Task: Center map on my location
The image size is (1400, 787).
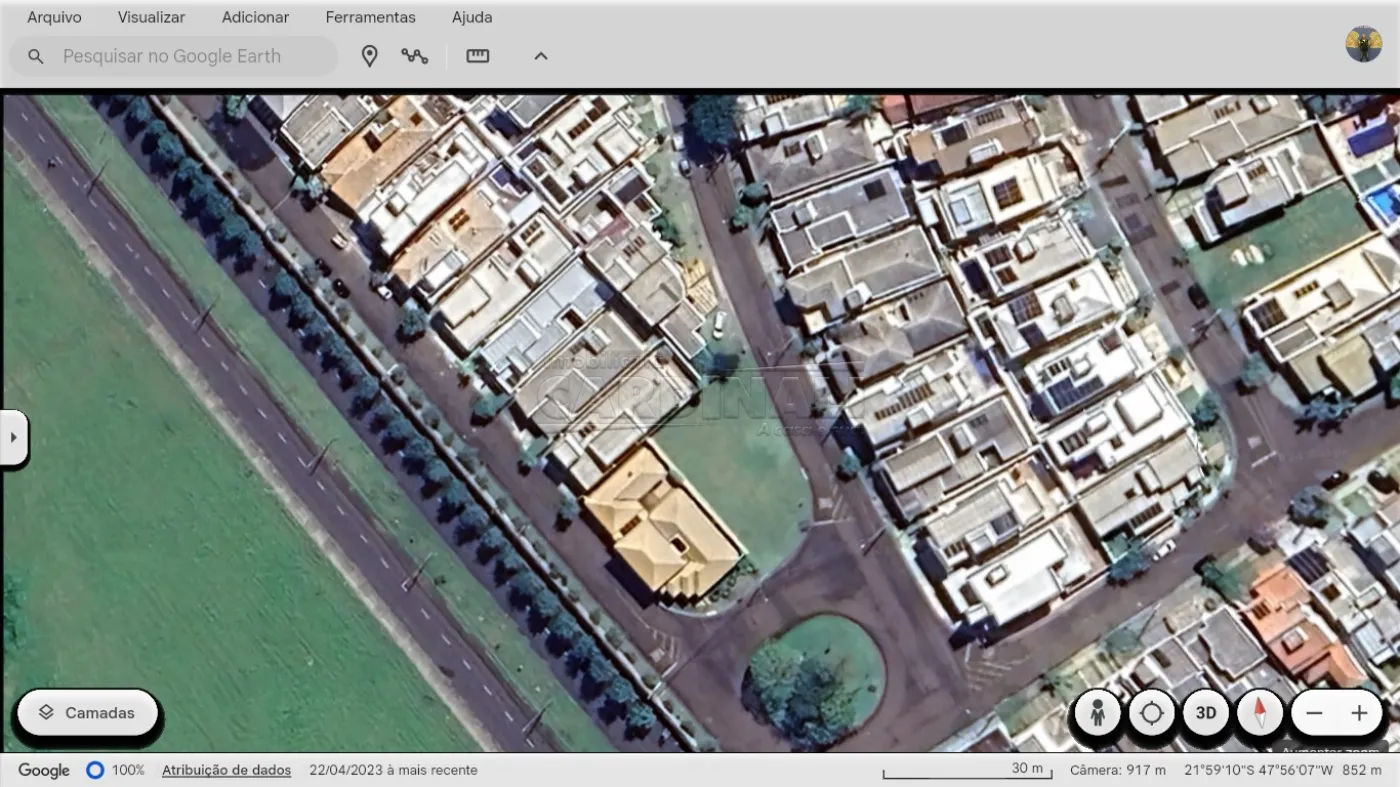Action: [1152, 713]
